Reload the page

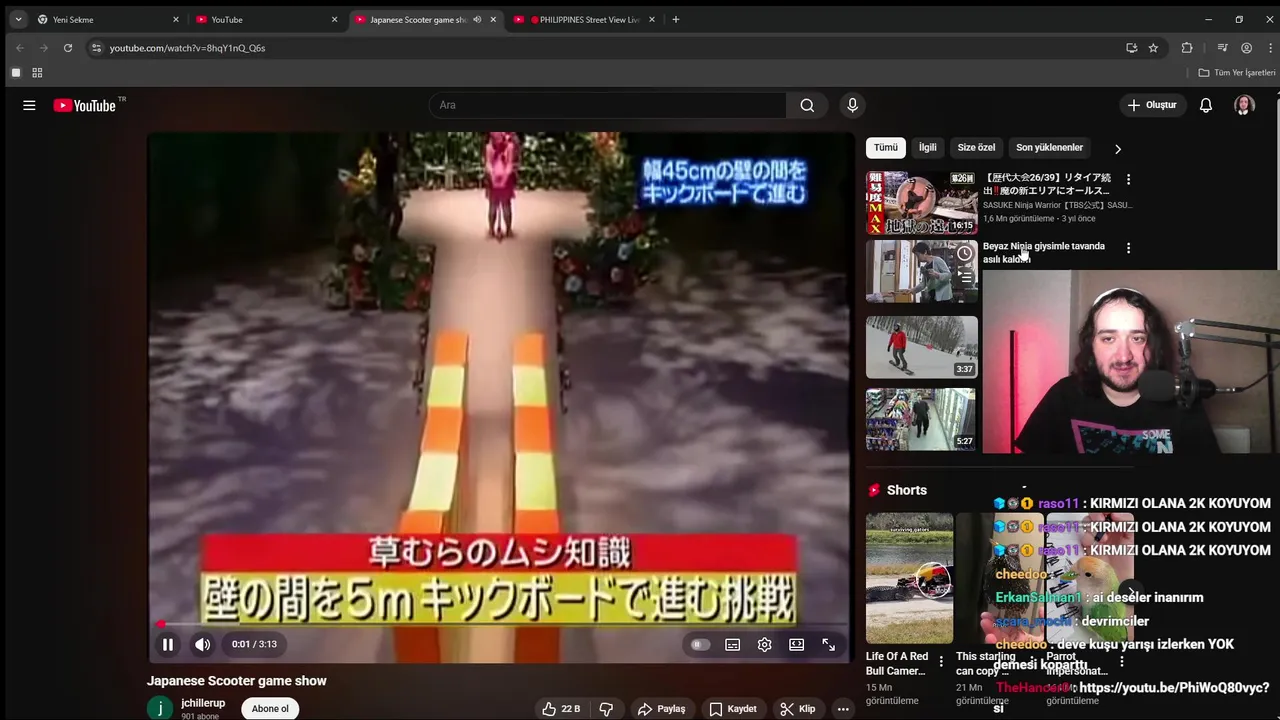pos(68,48)
